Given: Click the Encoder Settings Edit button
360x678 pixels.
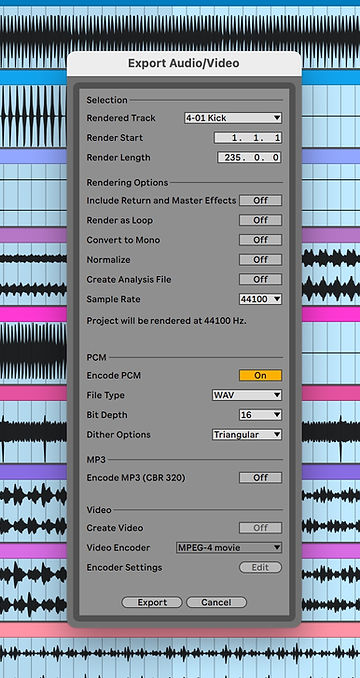Looking at the screenshot, I should pyautogui.click(x=261, y=567).
